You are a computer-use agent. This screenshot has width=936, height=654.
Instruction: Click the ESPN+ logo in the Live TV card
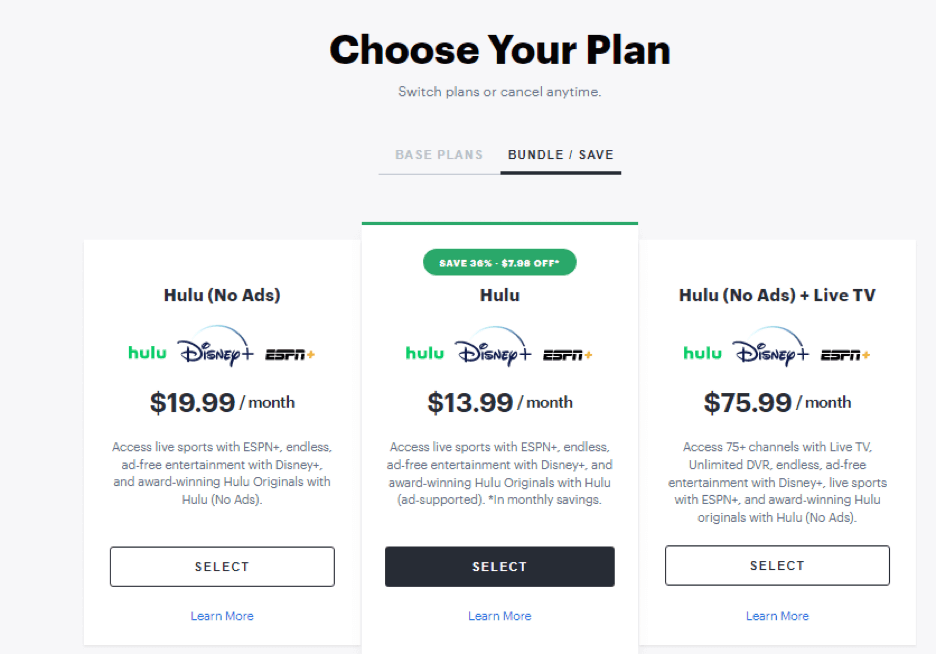[x=844, y=352]
